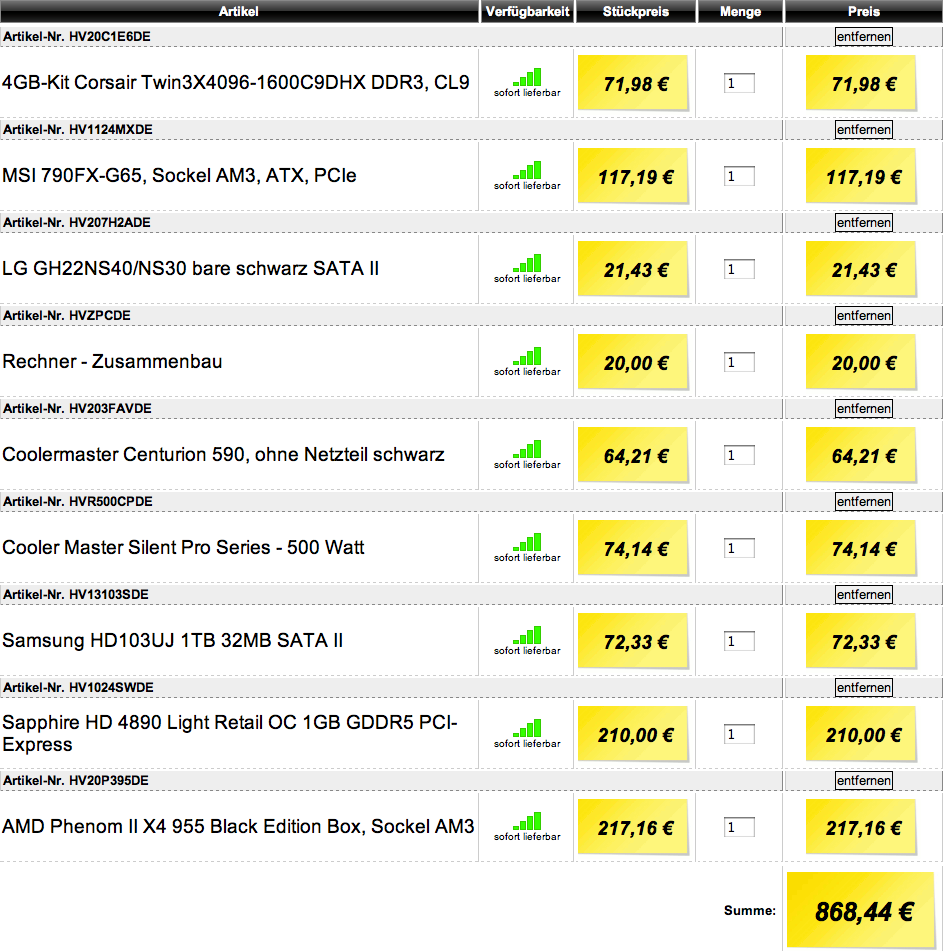This screenshot has width=945, height=951.
Task: Click the Summe: label
Action: click(x=750, y=910)
